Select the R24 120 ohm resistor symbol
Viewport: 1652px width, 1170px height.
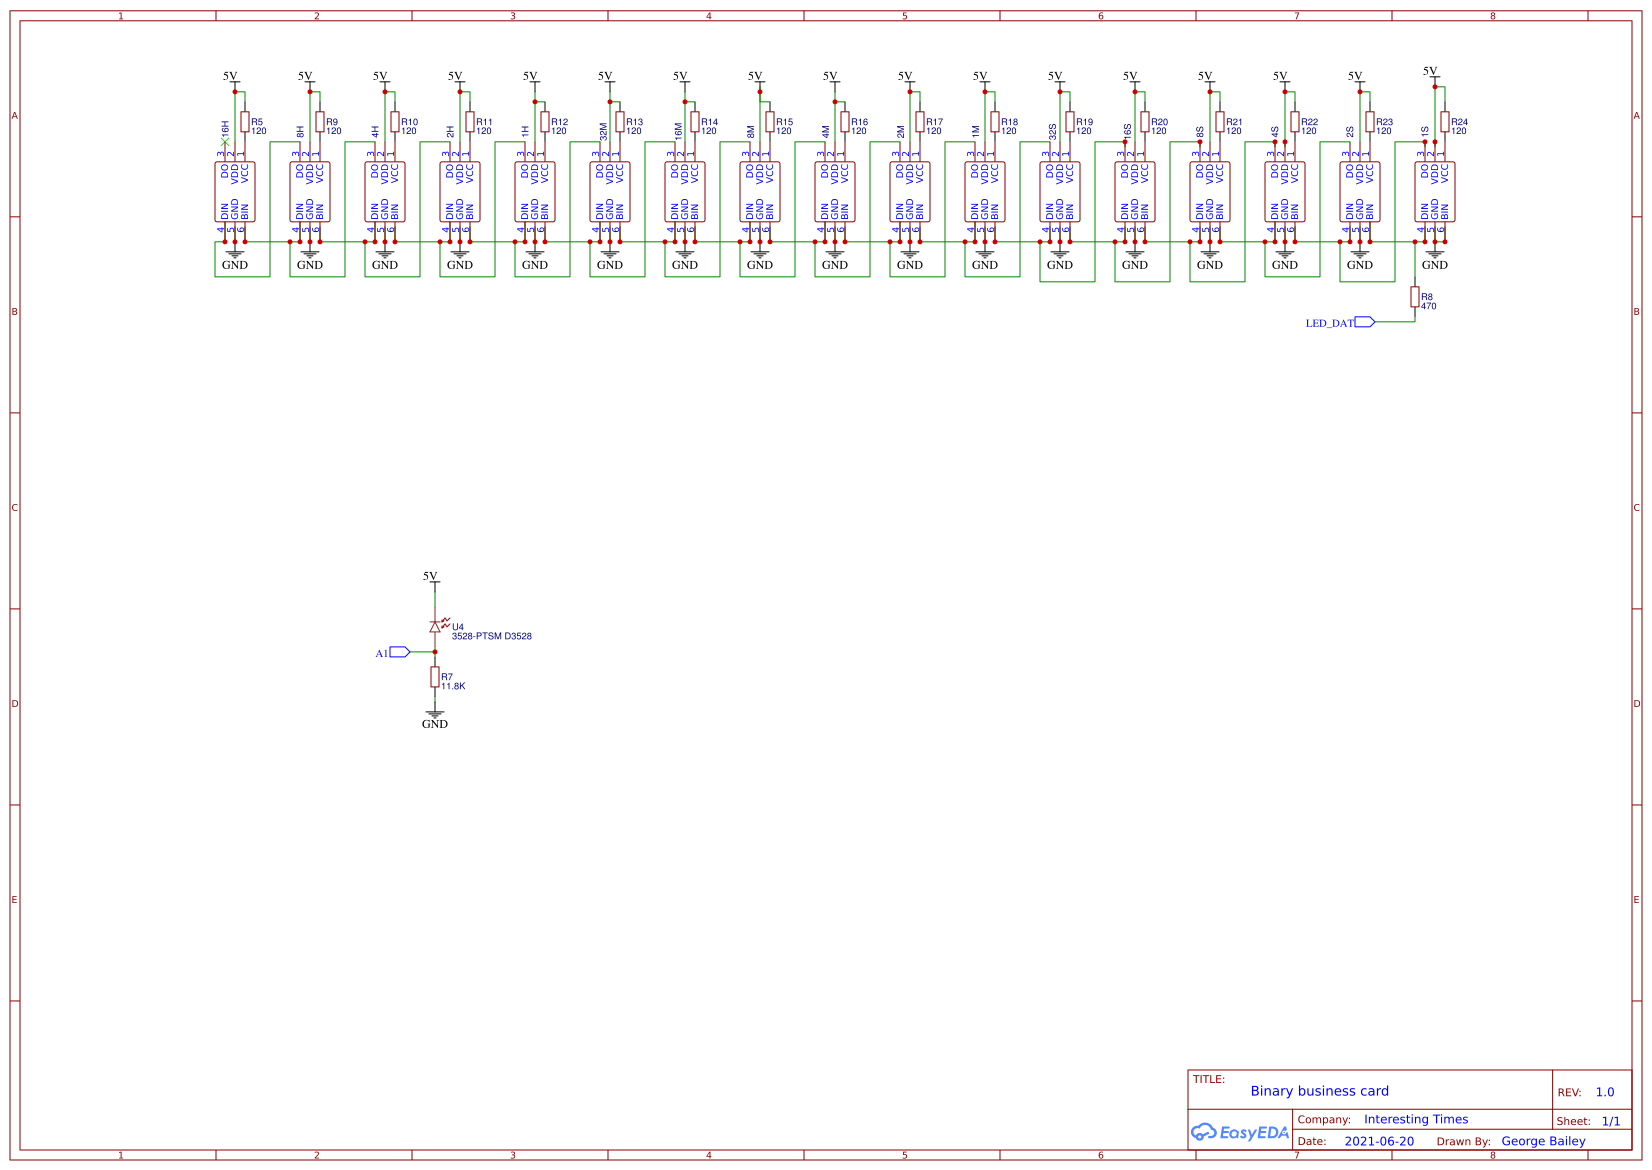pos(1445,122)
